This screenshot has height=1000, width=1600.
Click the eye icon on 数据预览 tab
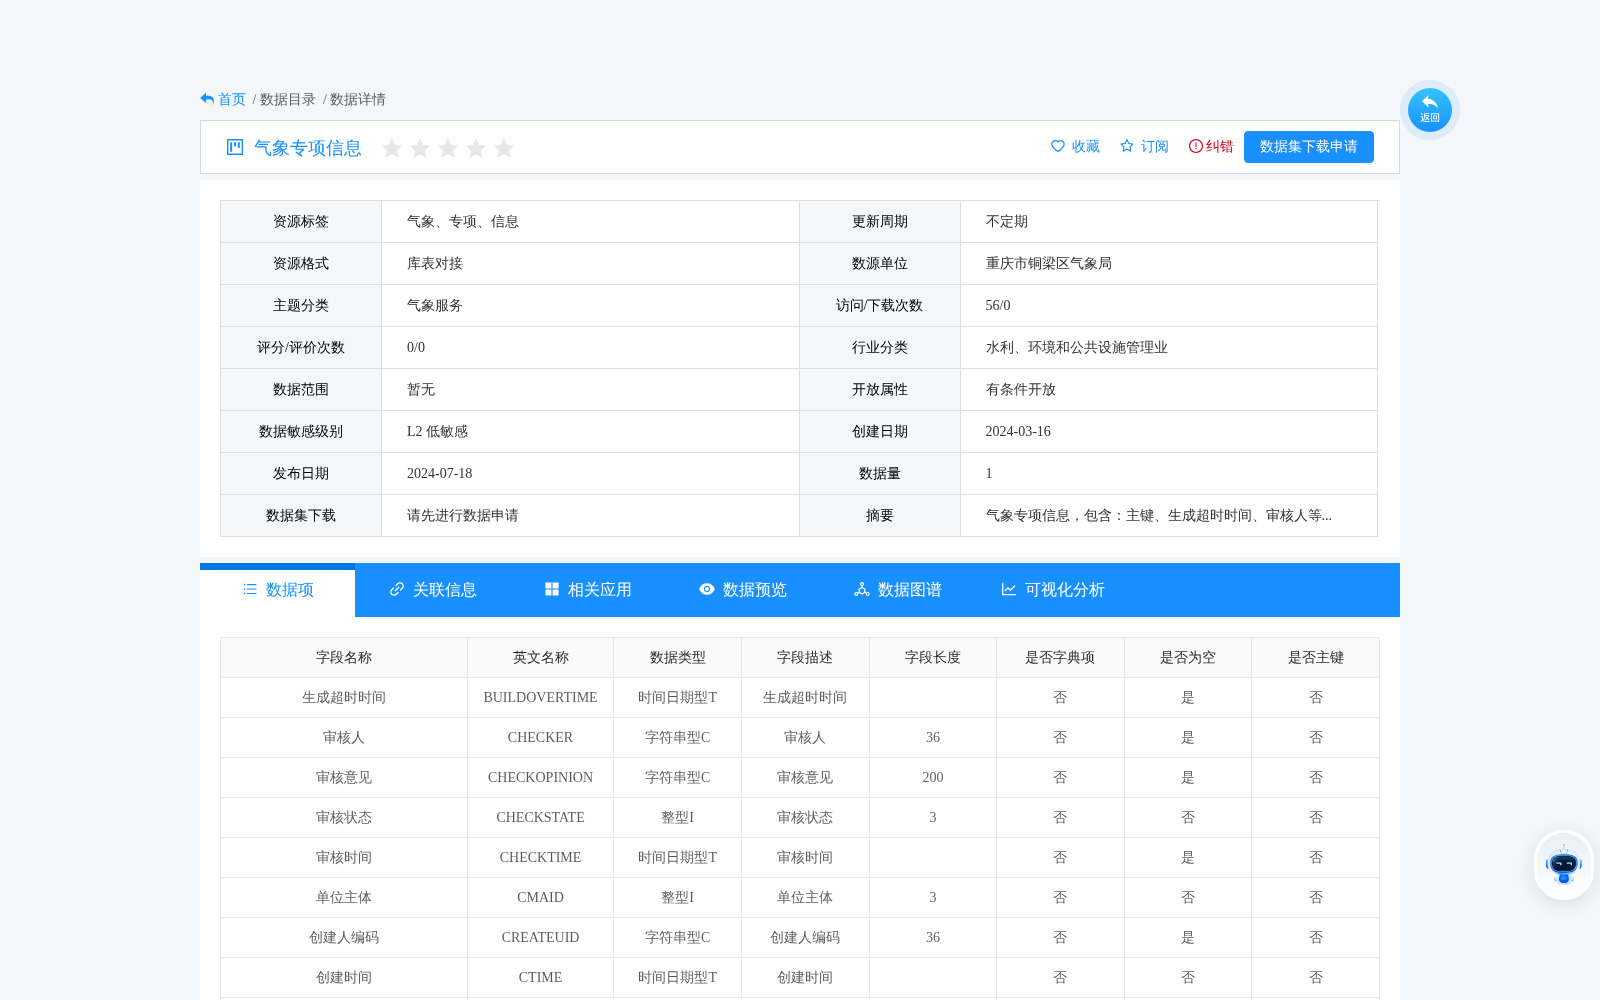click(x=707, y=589)
